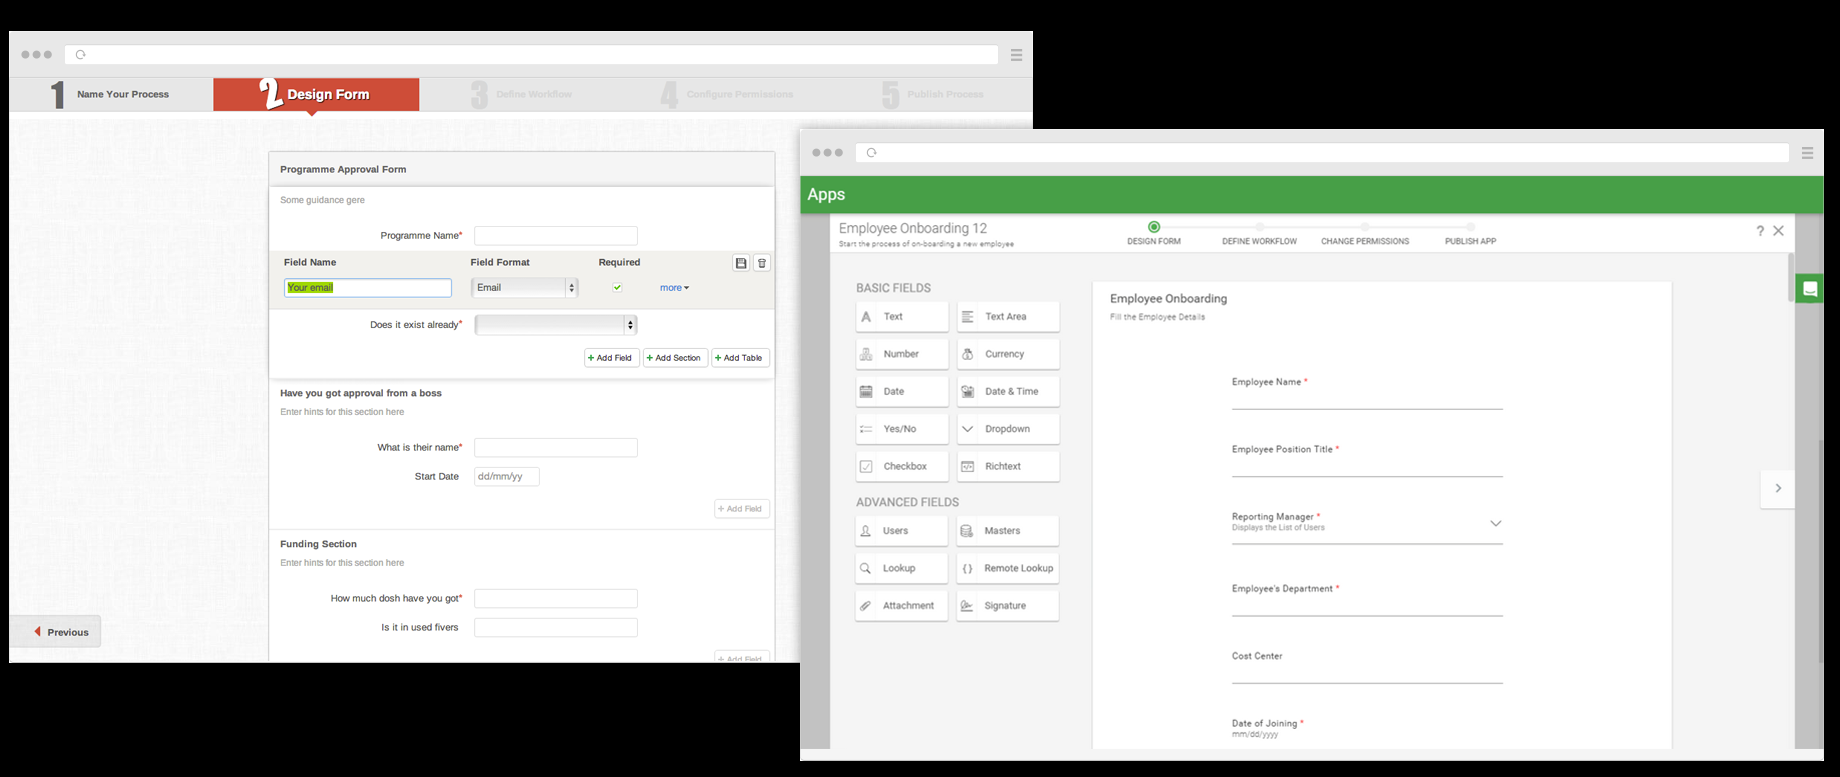Click Add Field in boss approval section

(742, 509)
